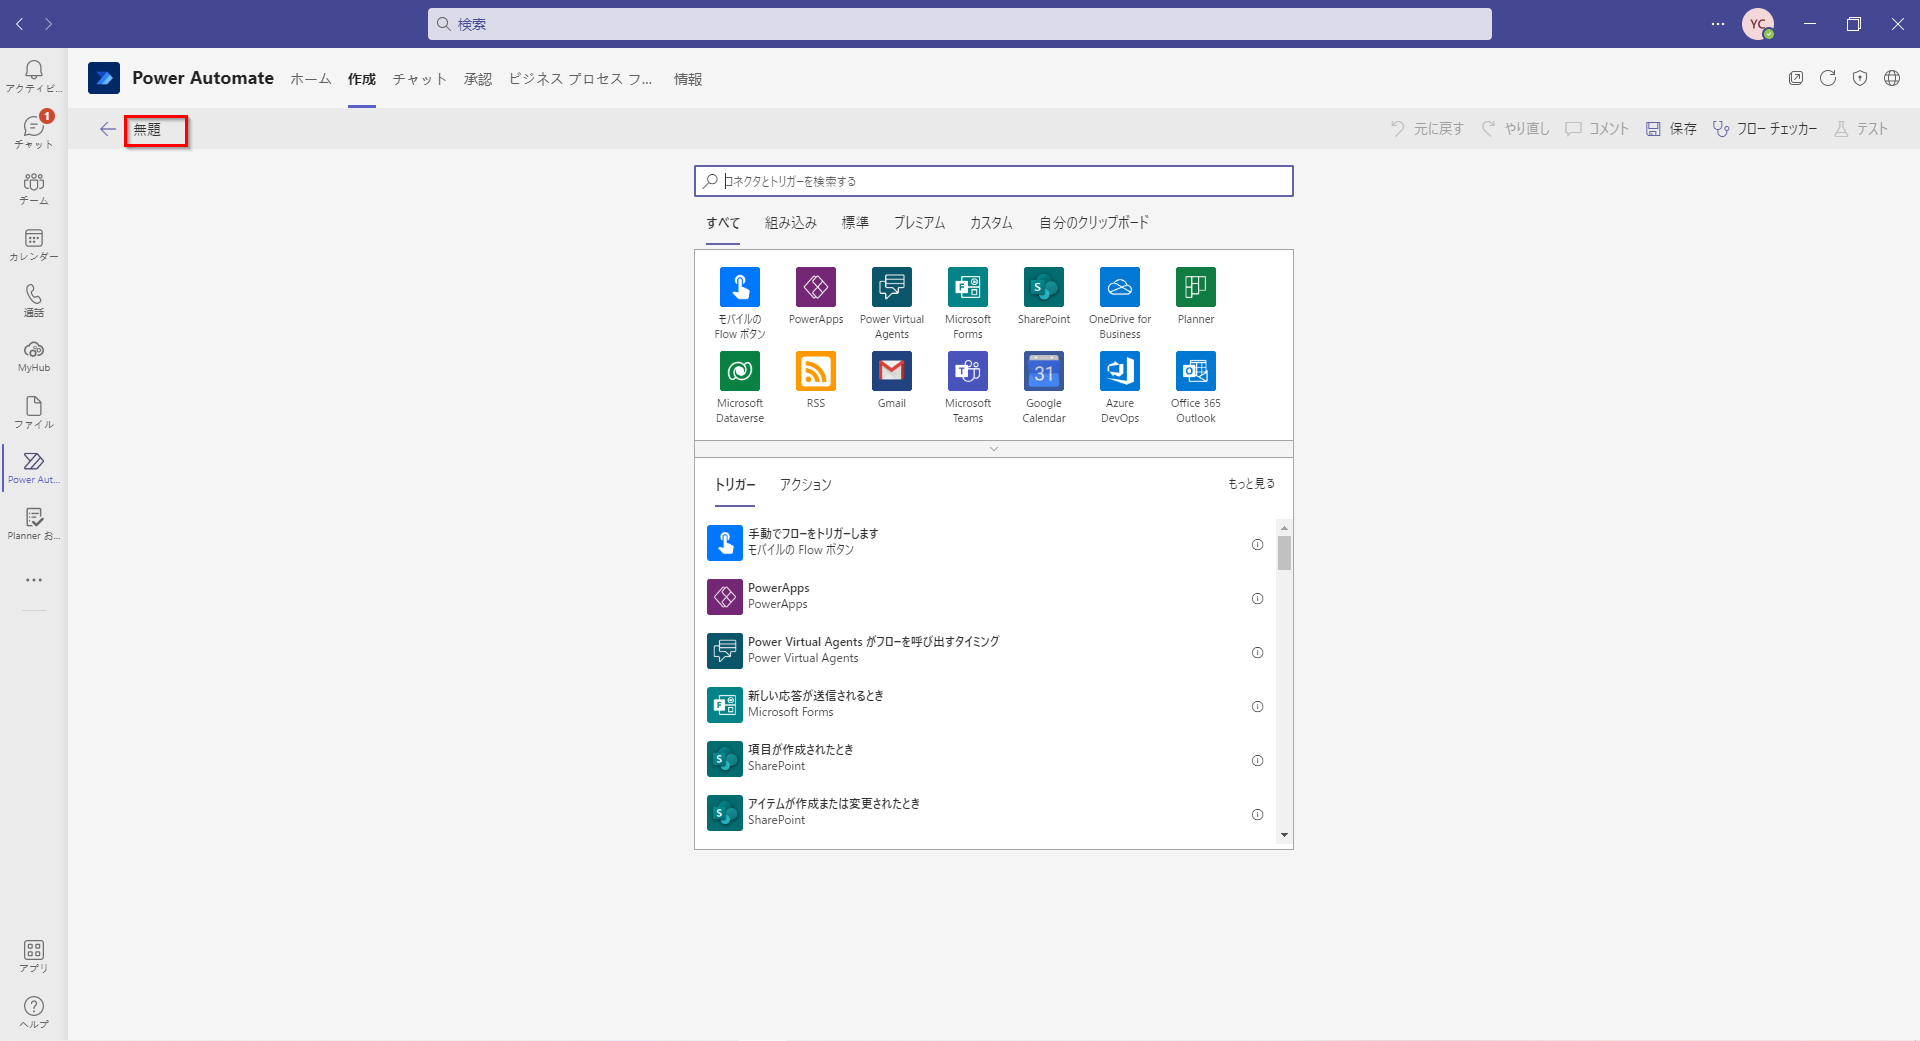
Task: Select the Azure DevOps connector icon
Action: (x=1120, y=371)
